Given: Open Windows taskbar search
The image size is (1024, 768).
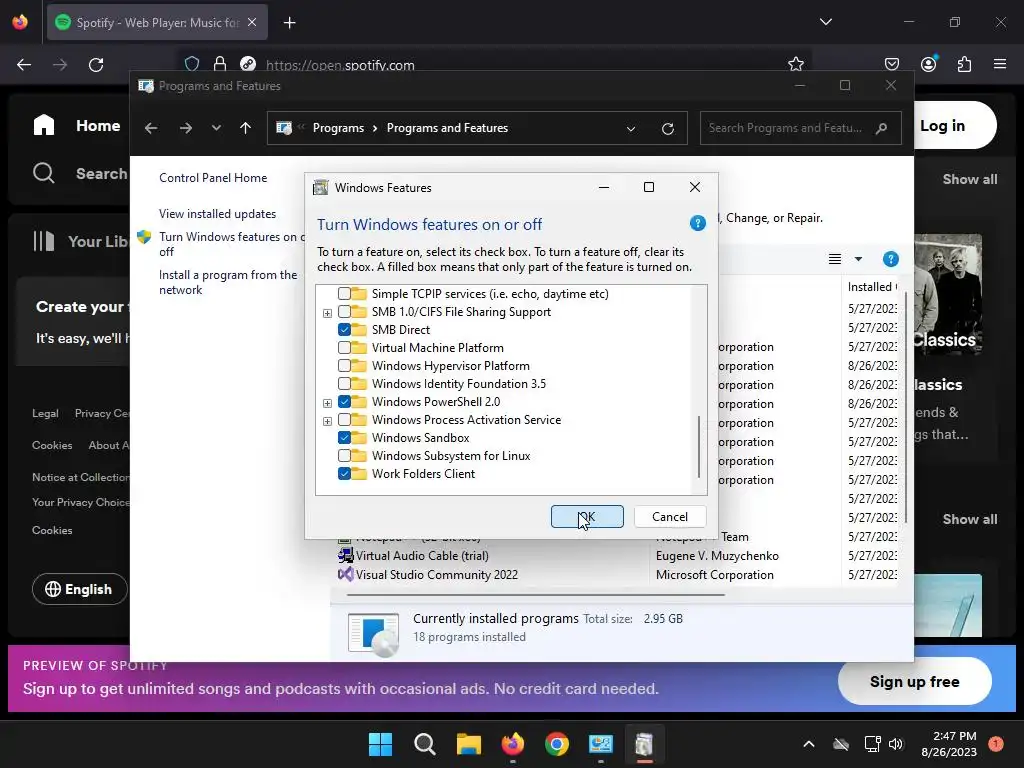Looking at the screenshot, I should [x=424, y=744].
